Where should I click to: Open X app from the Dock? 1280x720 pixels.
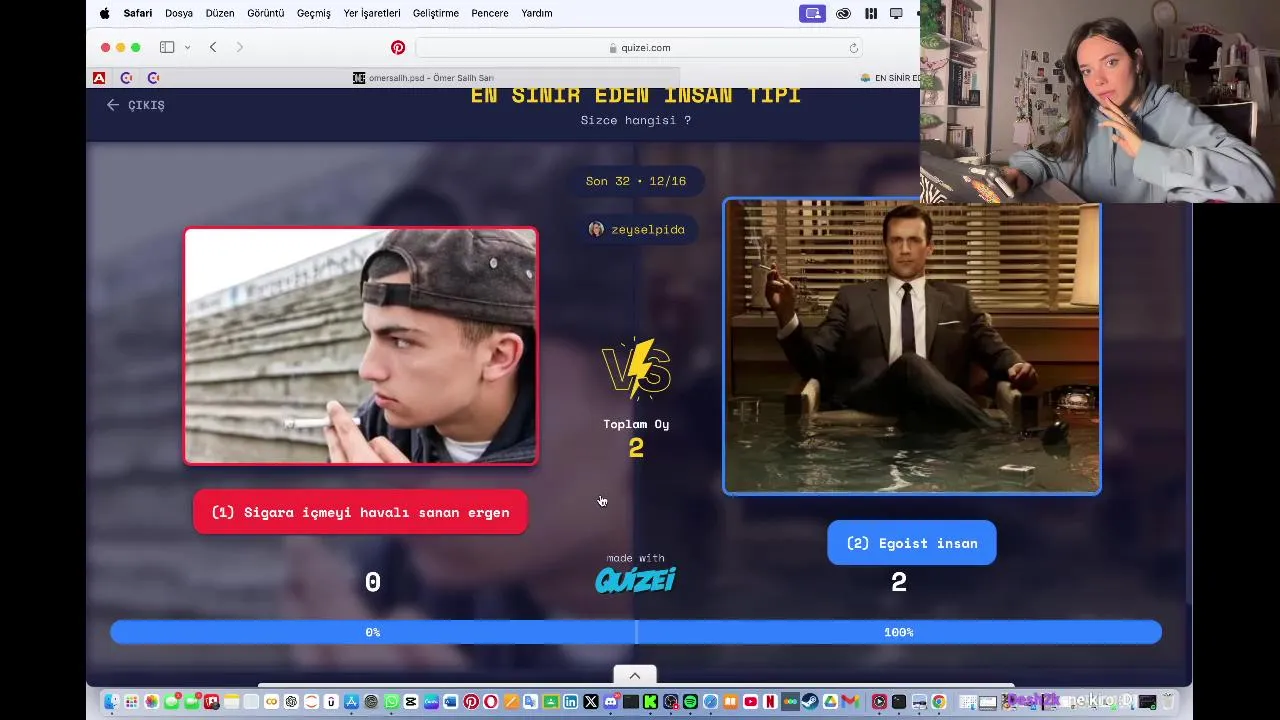coord(591,702)
